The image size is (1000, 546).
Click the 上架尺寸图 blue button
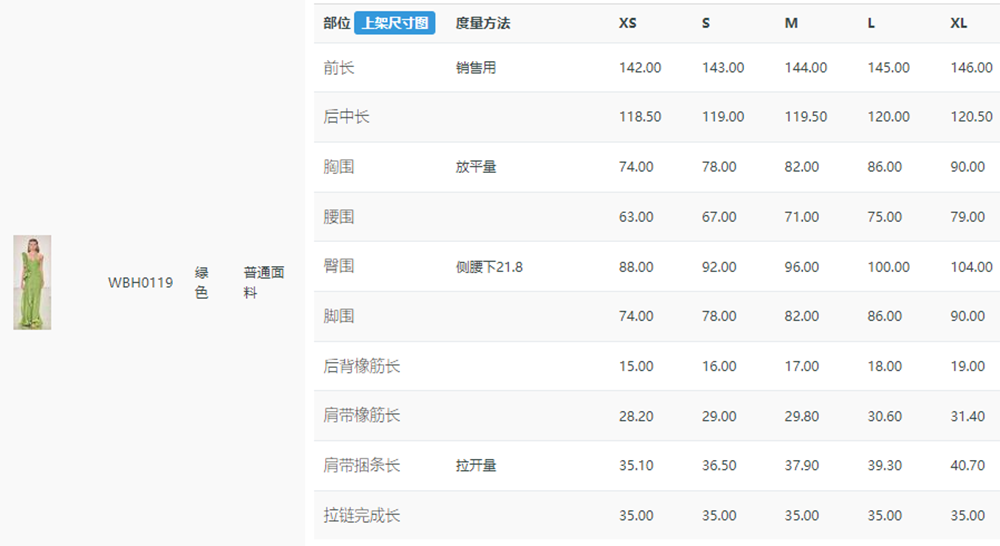394,23
